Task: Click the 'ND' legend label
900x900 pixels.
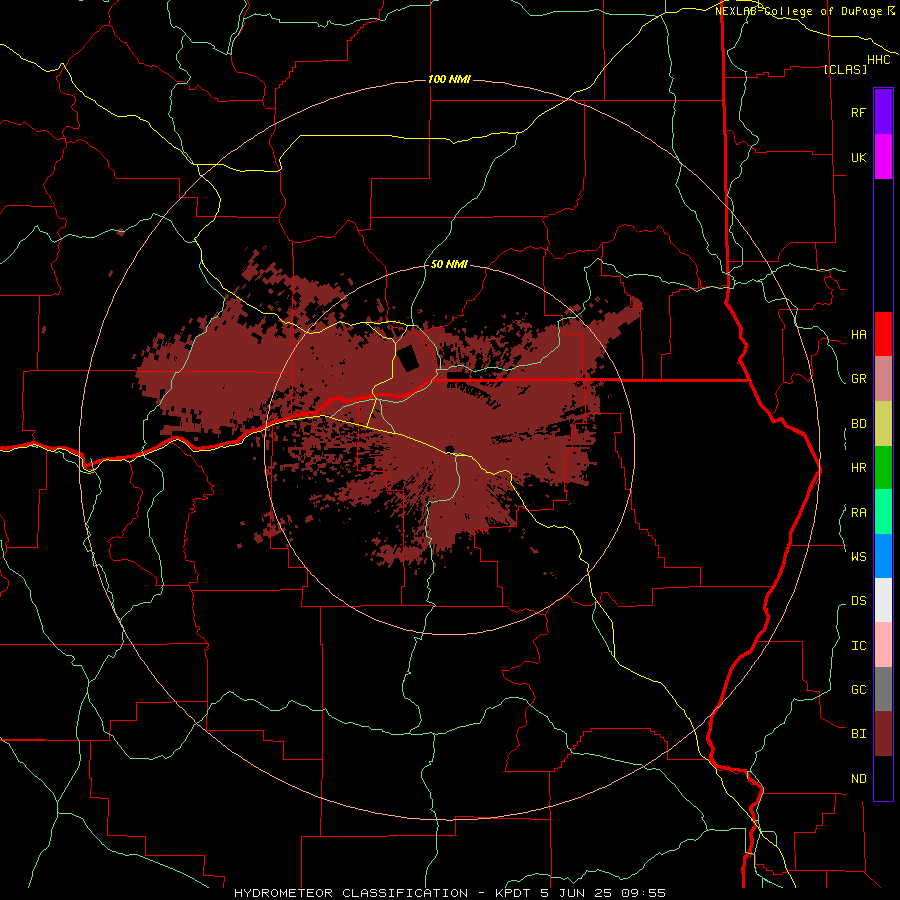Action: point(858,779)
